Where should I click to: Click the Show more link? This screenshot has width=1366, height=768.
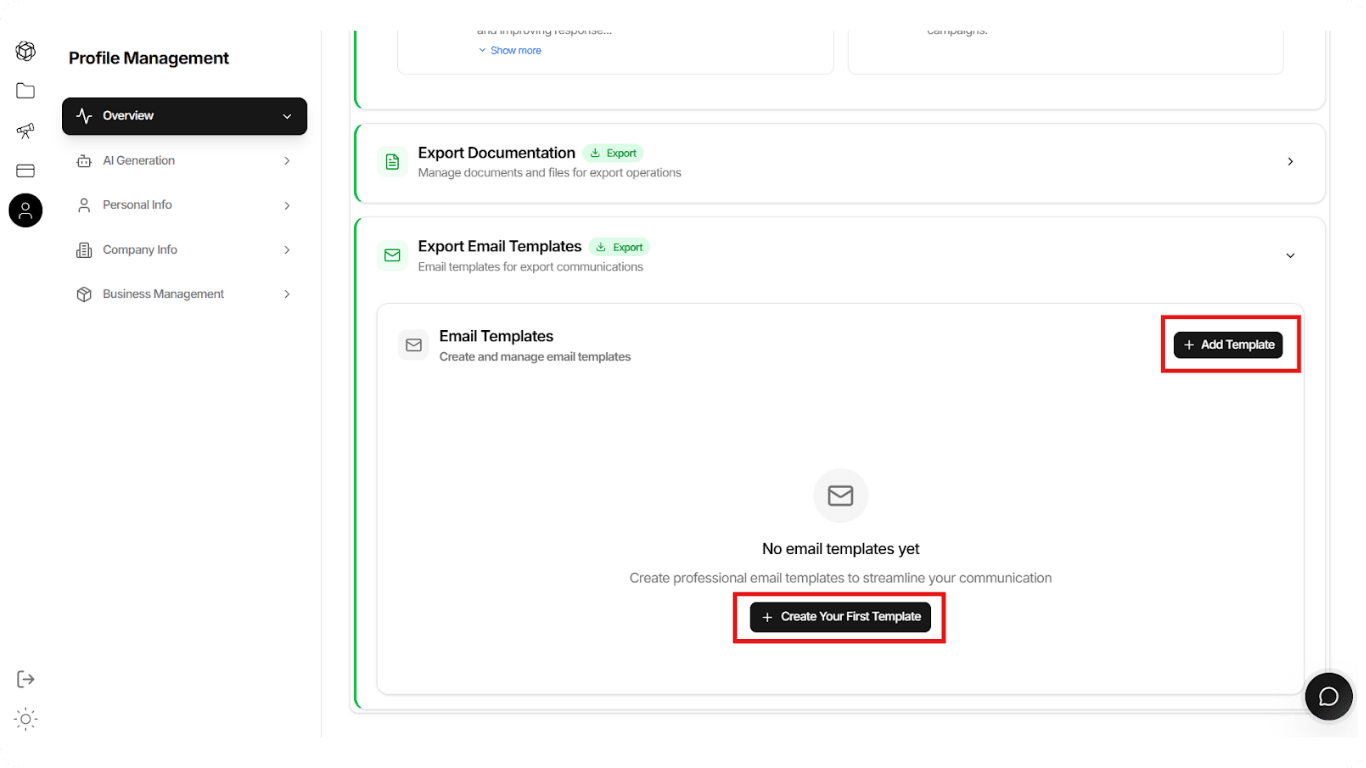(x=510, y=49)
